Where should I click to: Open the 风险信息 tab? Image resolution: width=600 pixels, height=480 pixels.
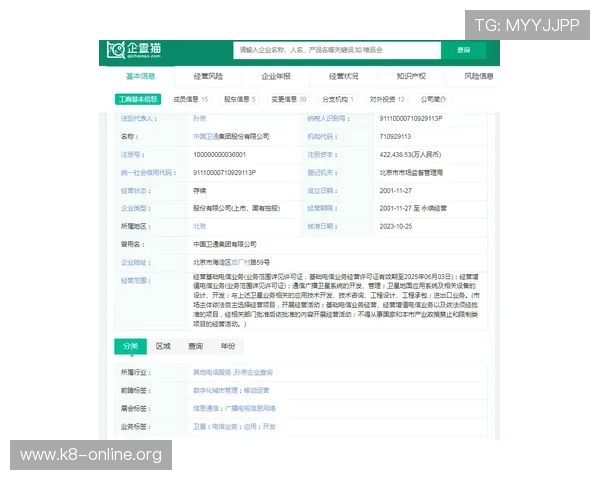pos(479,76)
